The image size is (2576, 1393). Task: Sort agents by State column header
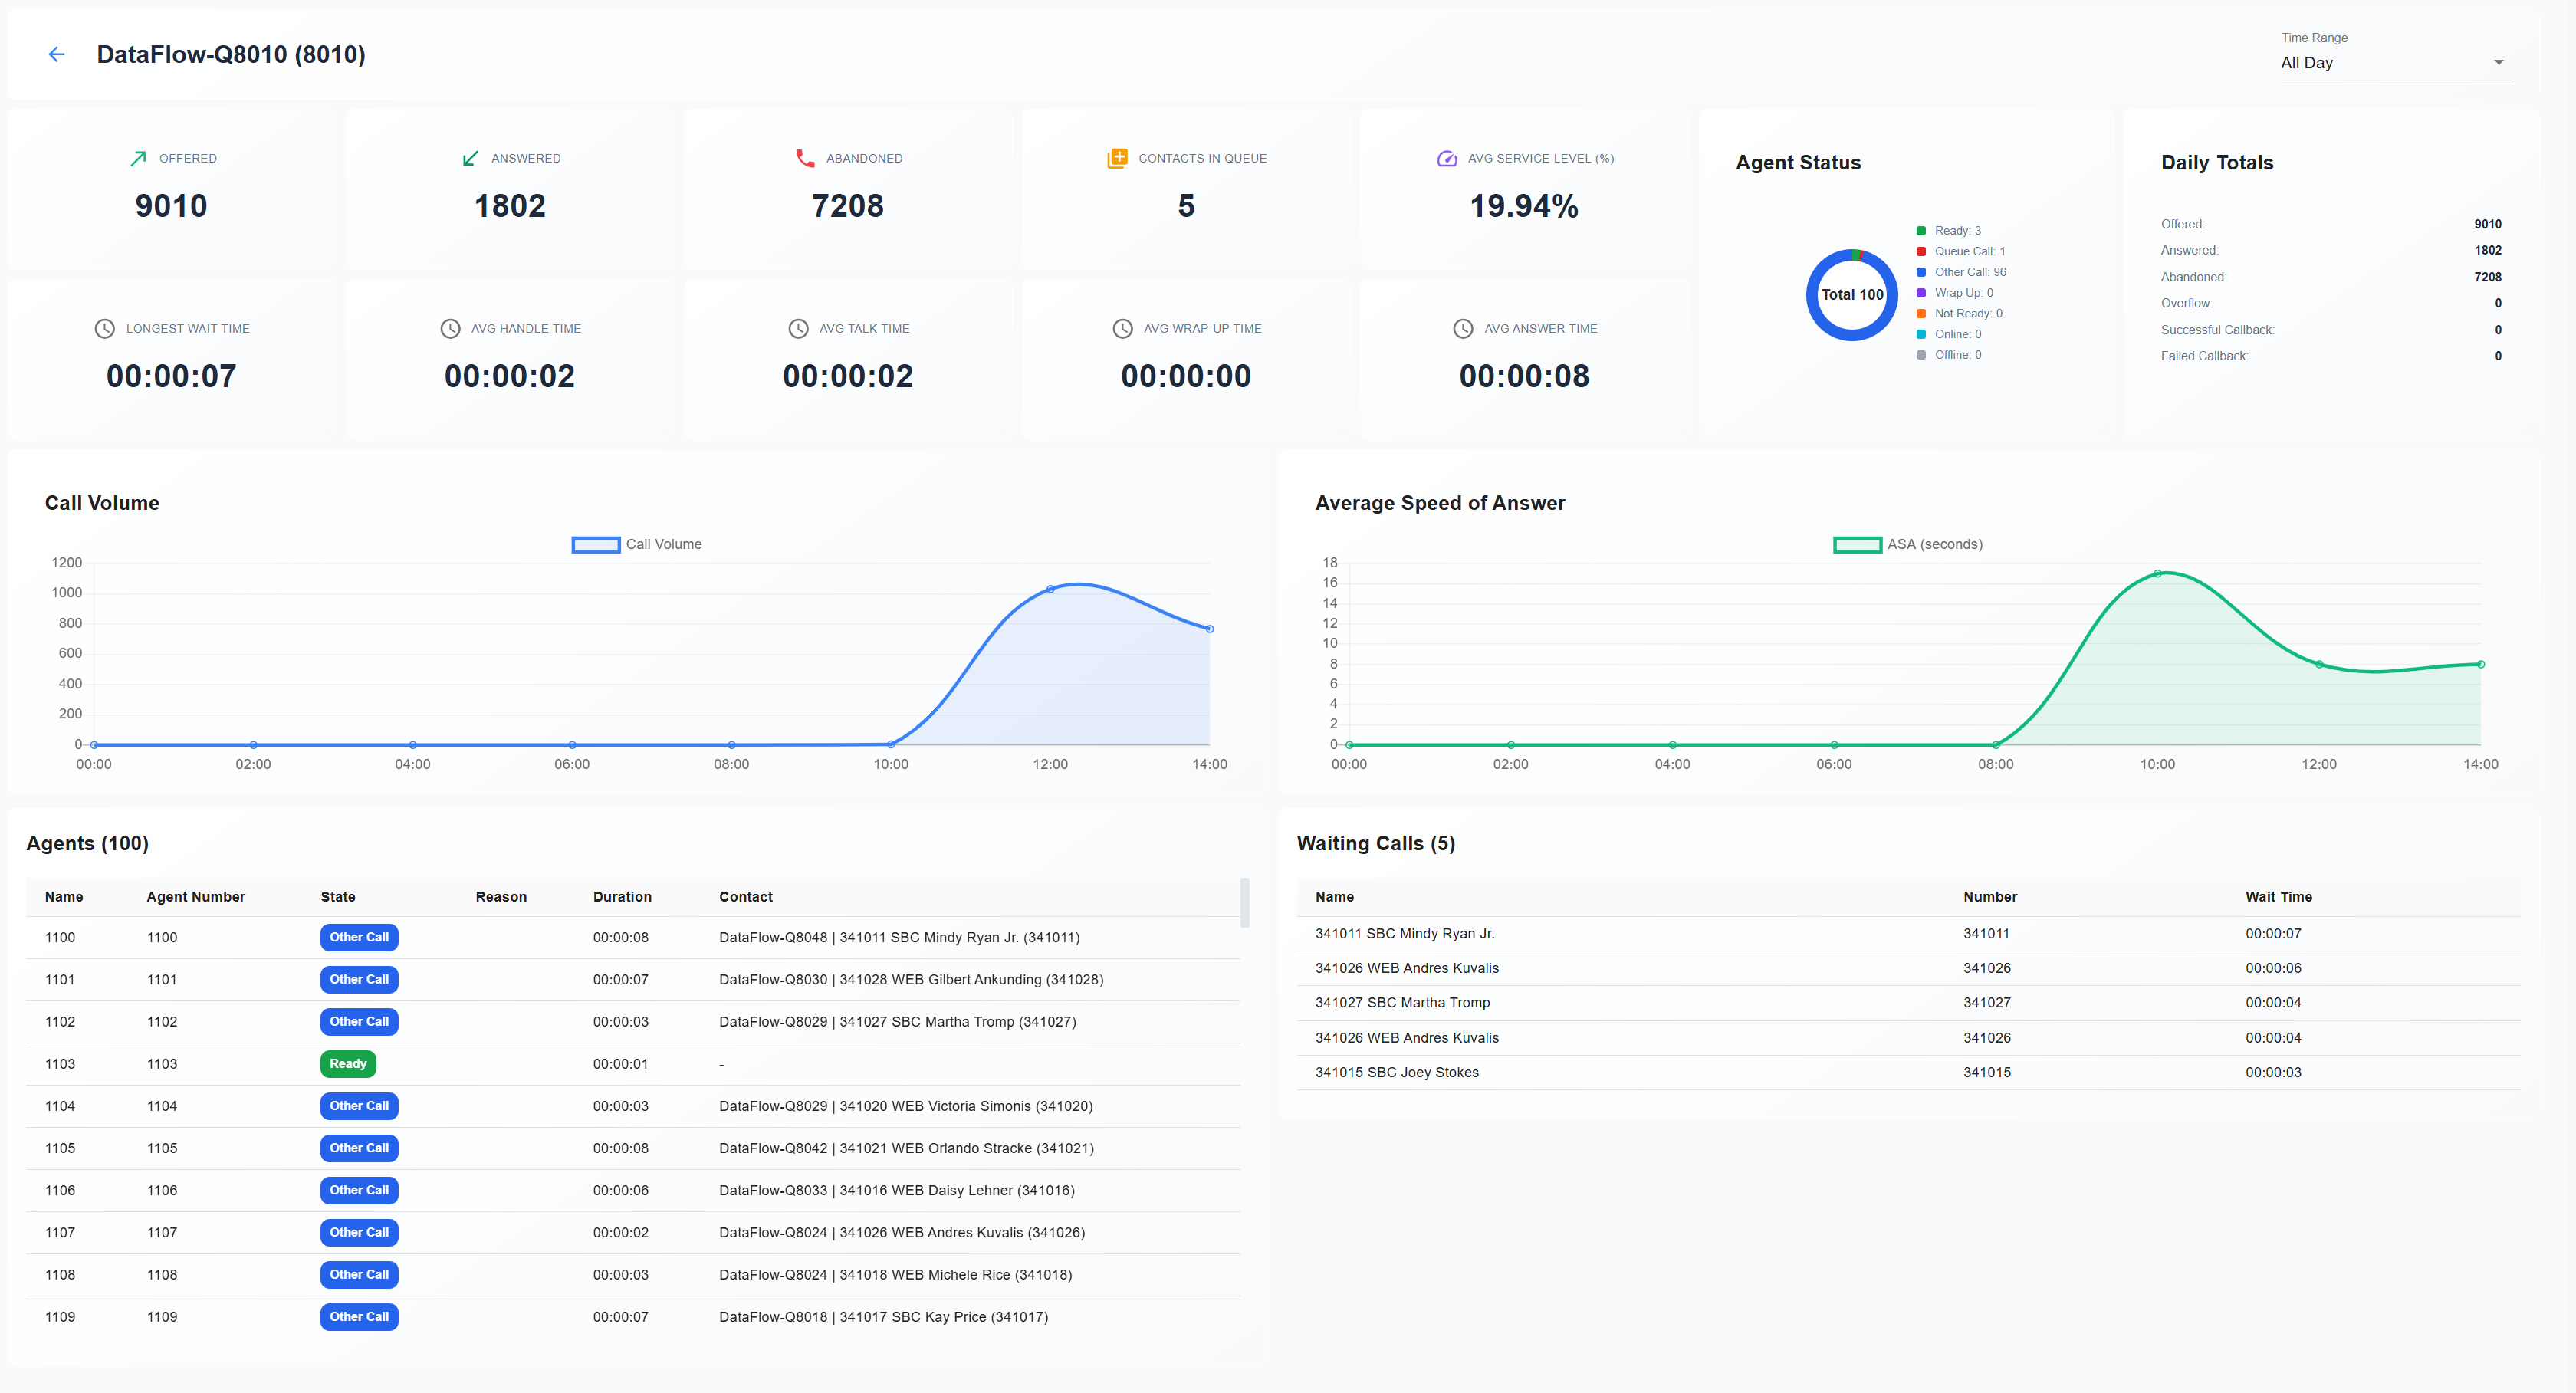(338, 896)
